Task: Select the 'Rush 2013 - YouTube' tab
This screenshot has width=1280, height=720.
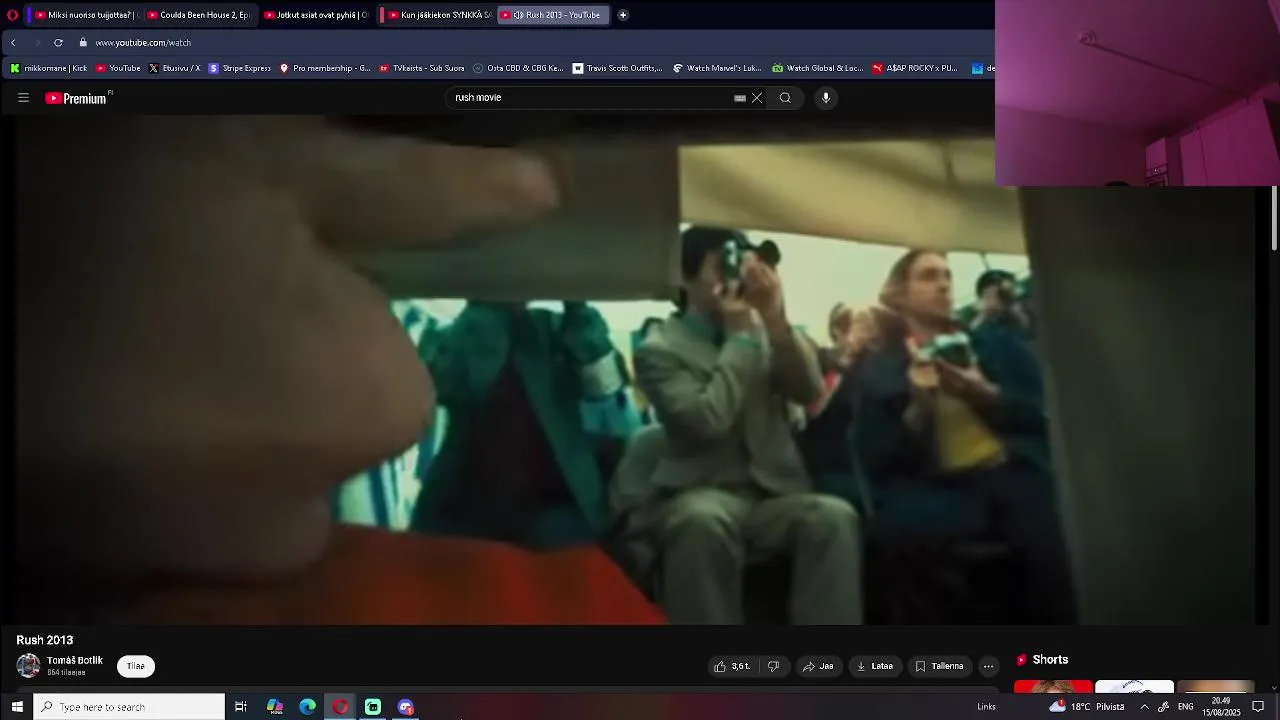Action: click(553, 15)
